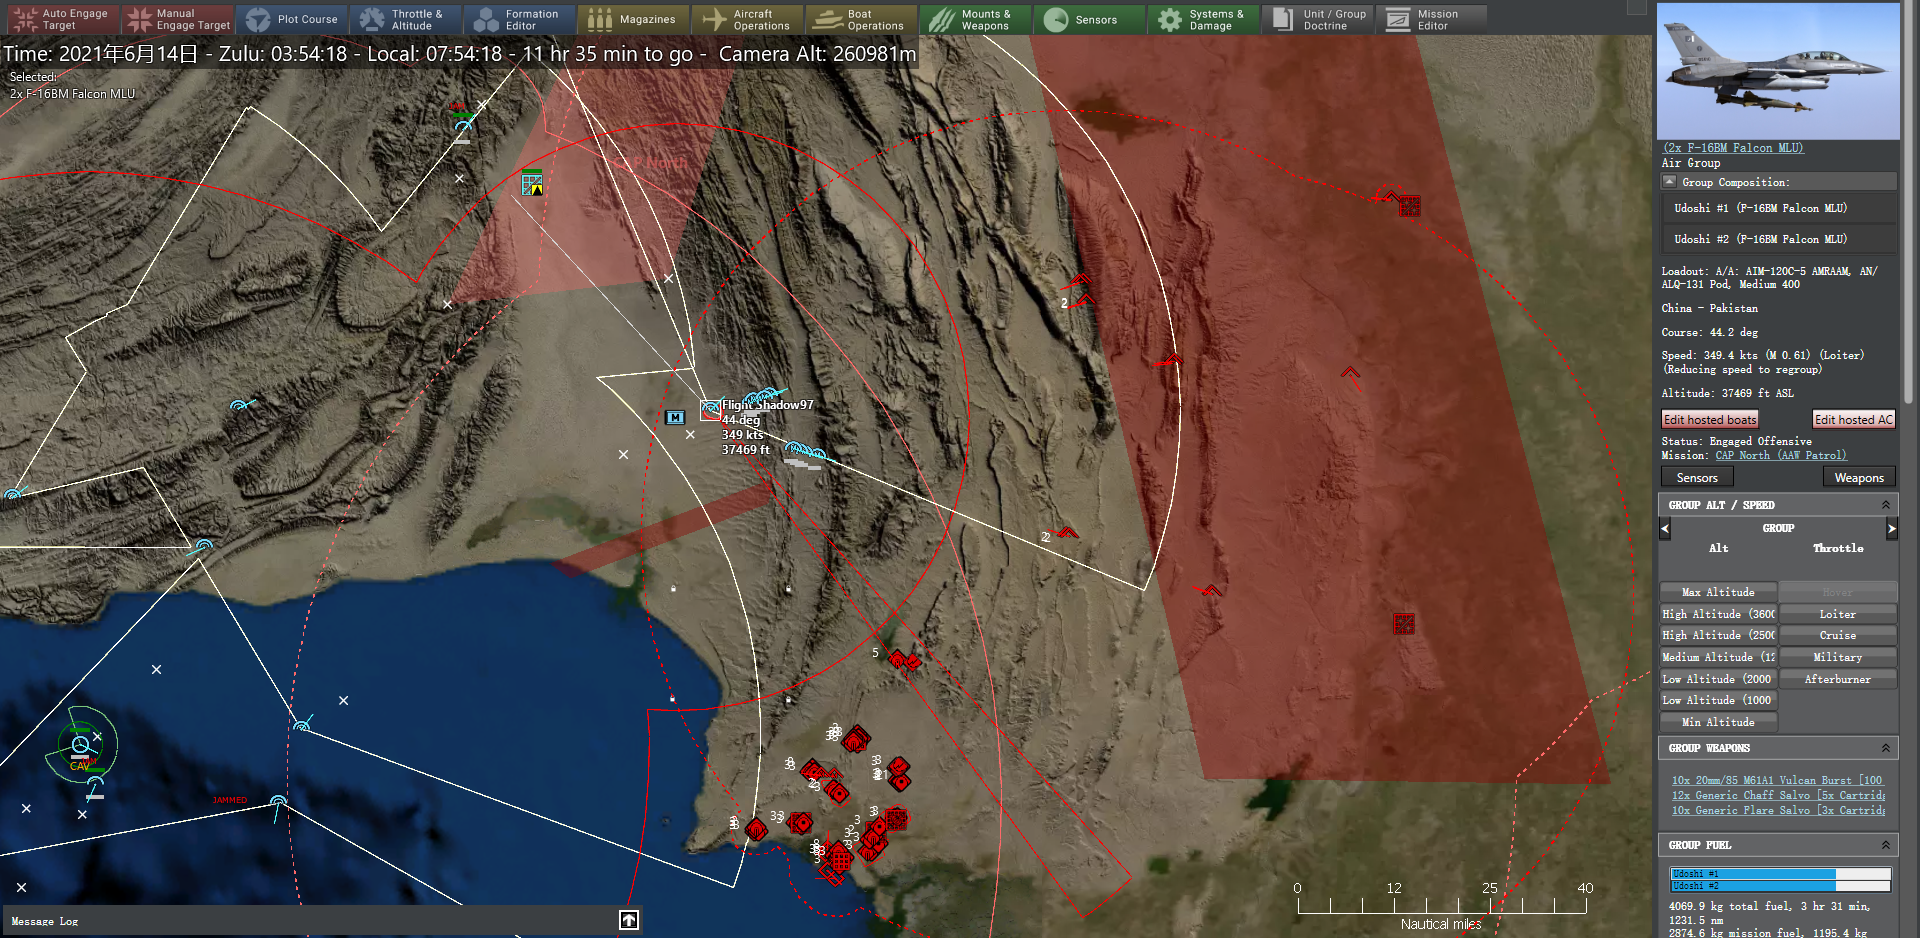Open Mounts & Weapons
Image resolution: width=1920 pixels, height=938 pixels.
point(975,19)
